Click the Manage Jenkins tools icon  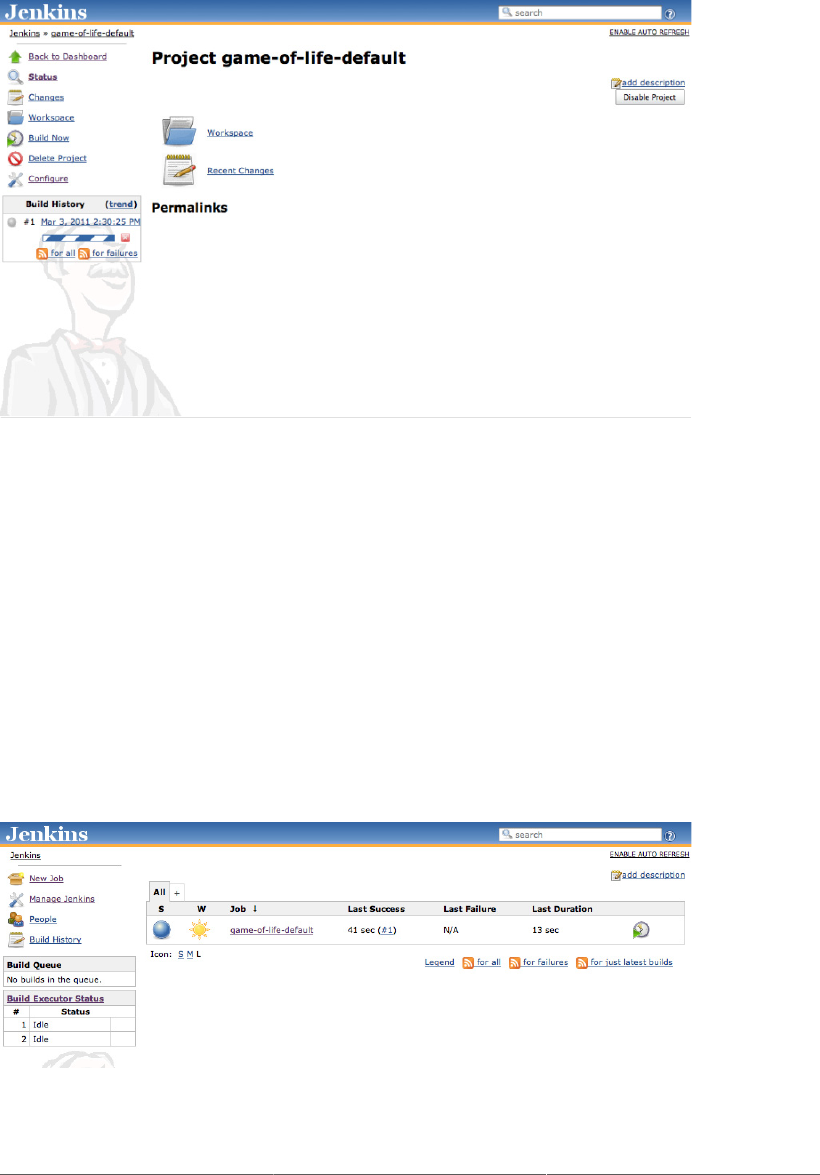16,899
